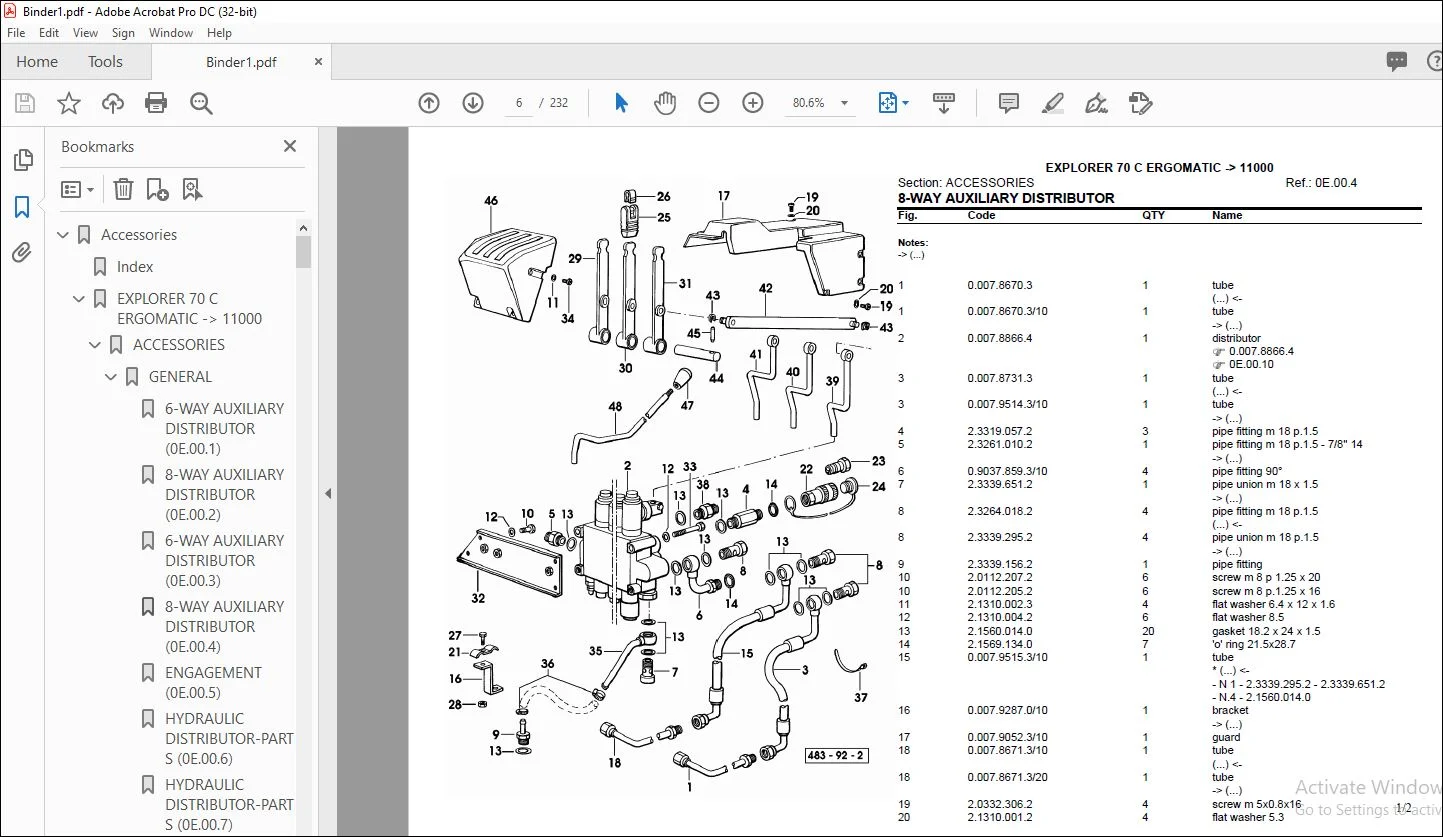Zoom out with the minus circle icon

coord(709,103)
